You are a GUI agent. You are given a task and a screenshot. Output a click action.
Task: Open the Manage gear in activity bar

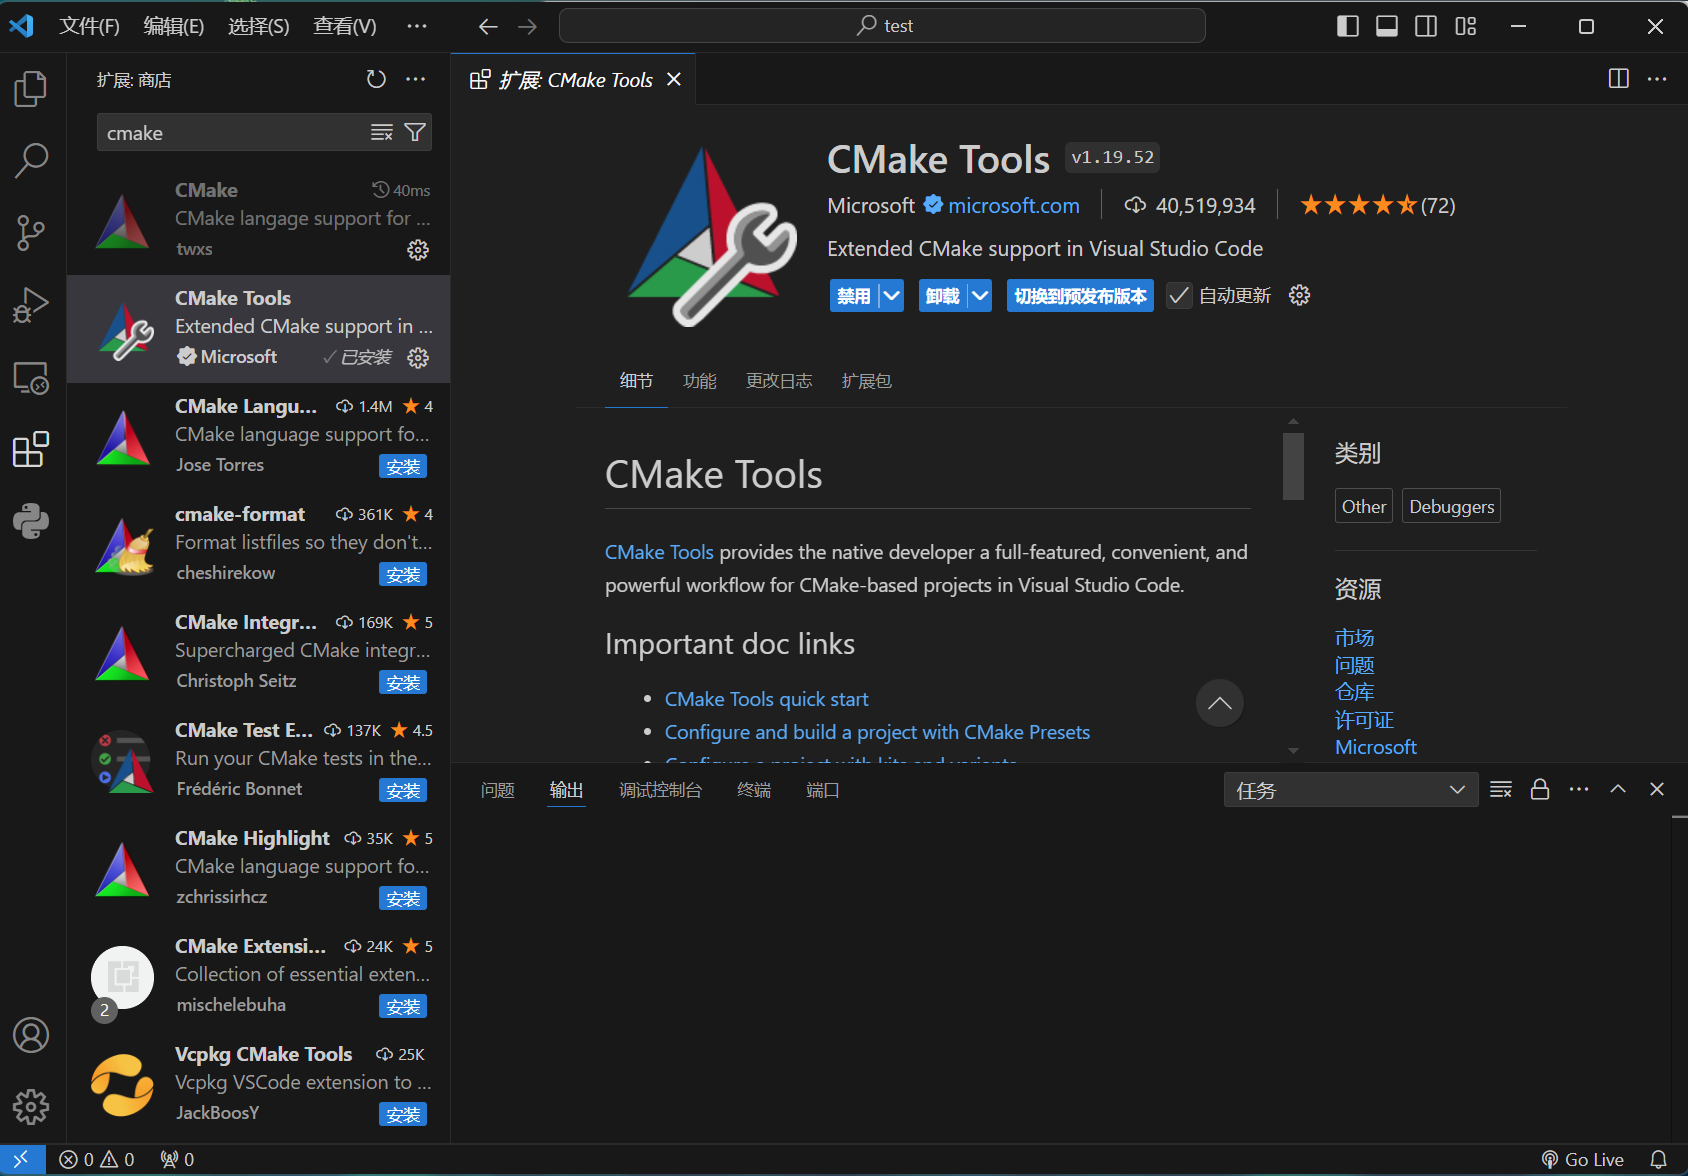[x=31, y=1107]
